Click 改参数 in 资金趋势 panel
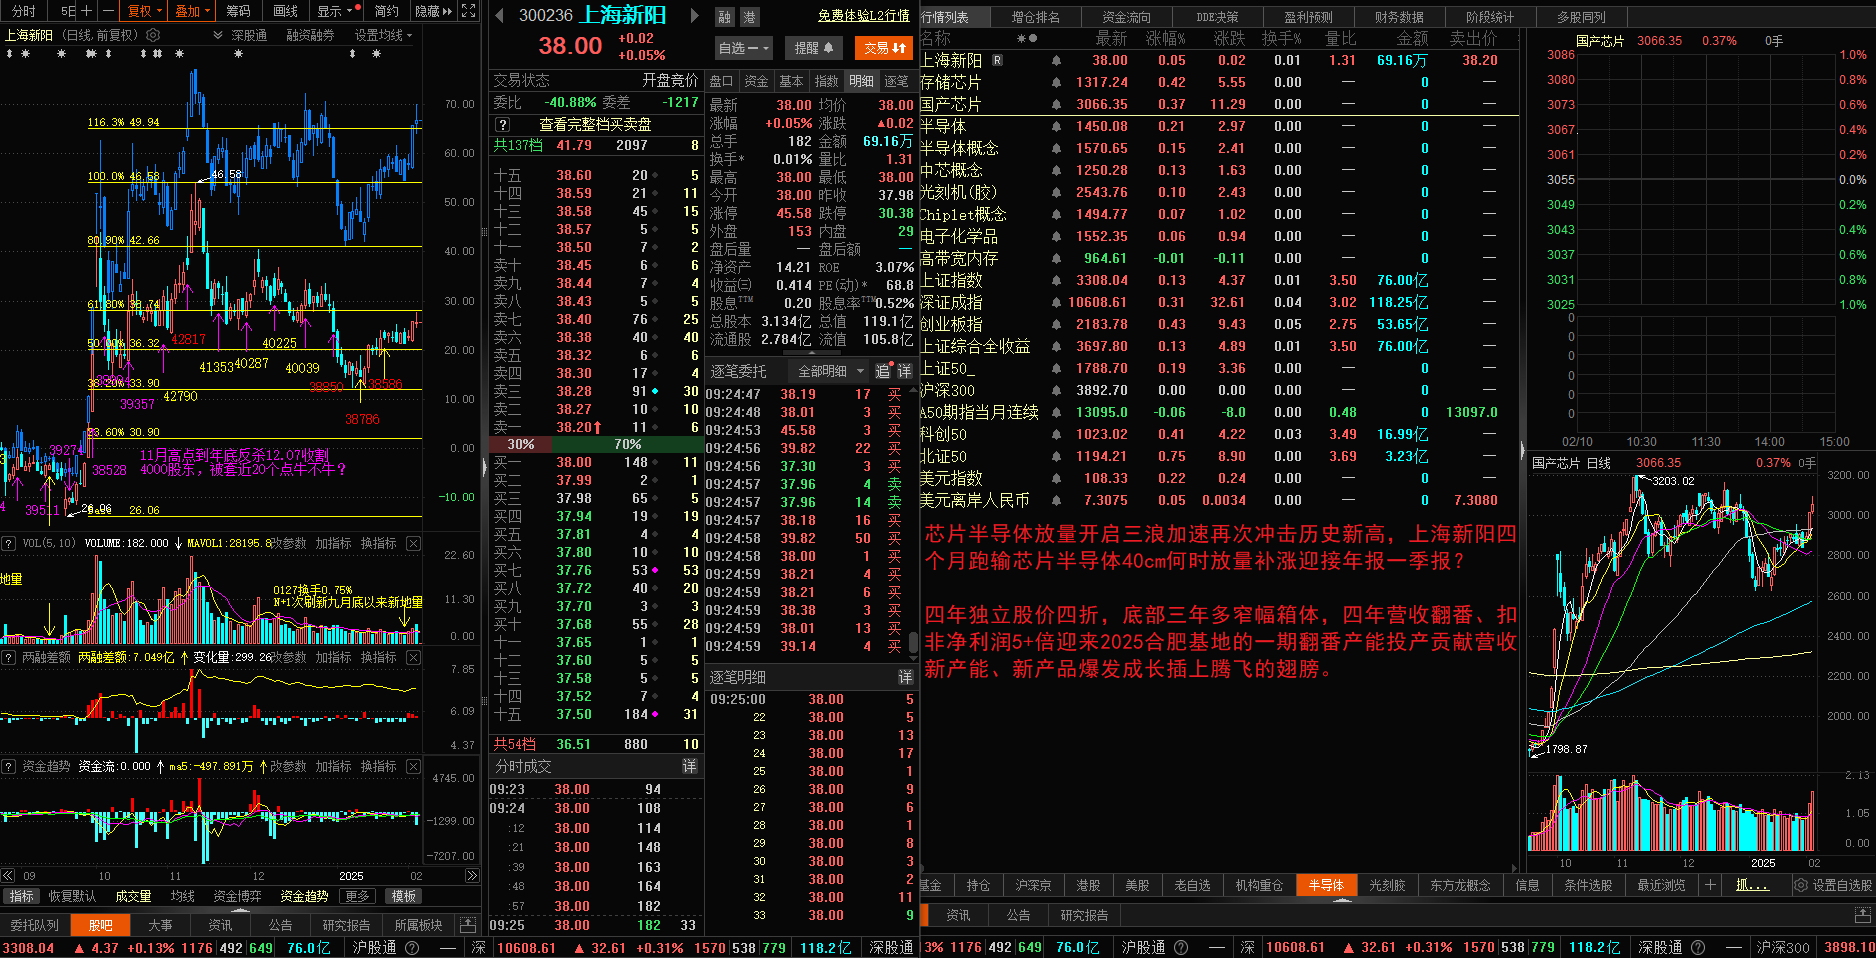Viewport: 1876px width, 958px height. [x=288, y=766]
